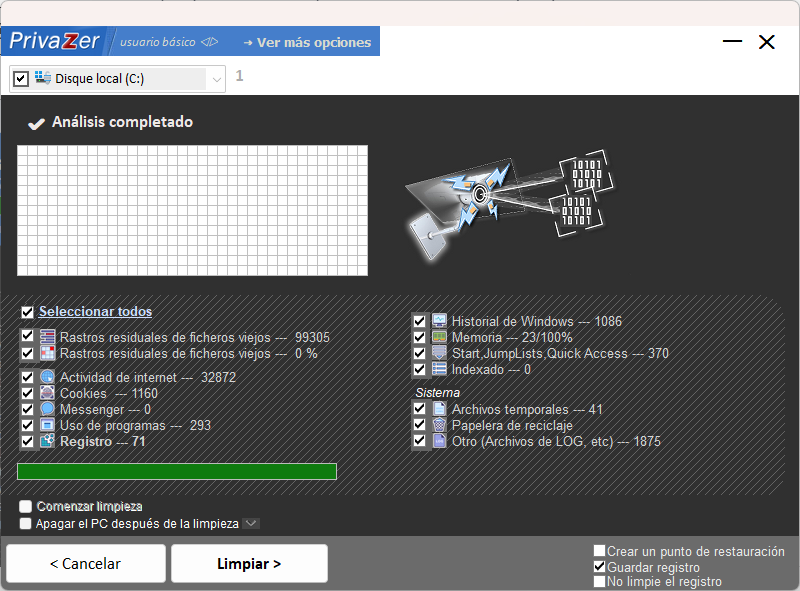Uncheck the Cookies checkbox

[28, 393]
